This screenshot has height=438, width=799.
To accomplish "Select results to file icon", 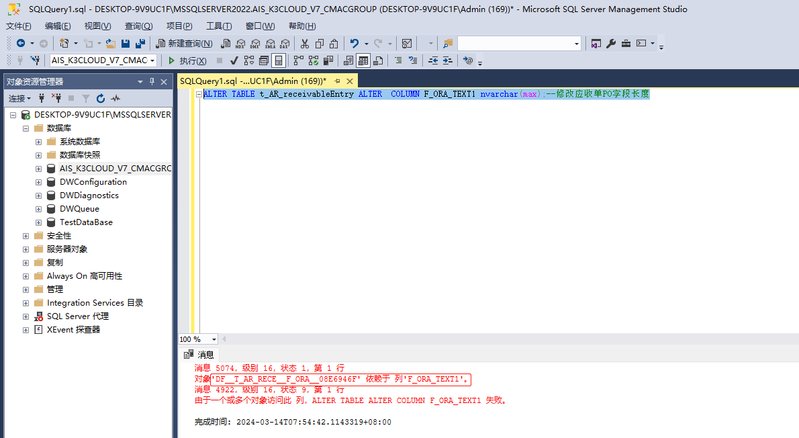I will [378, 61].
